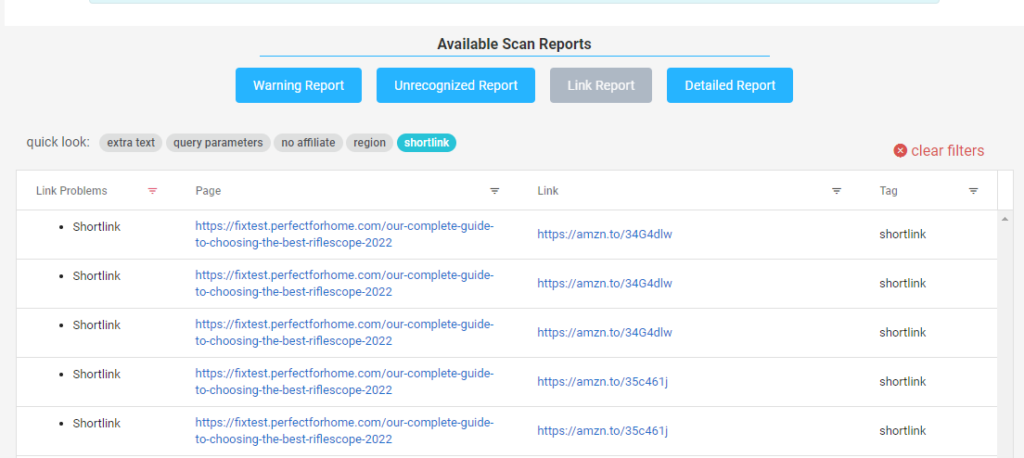
Task: Open page link in the fifth table row
Action: pyautogui.click(x=344, y=431)
